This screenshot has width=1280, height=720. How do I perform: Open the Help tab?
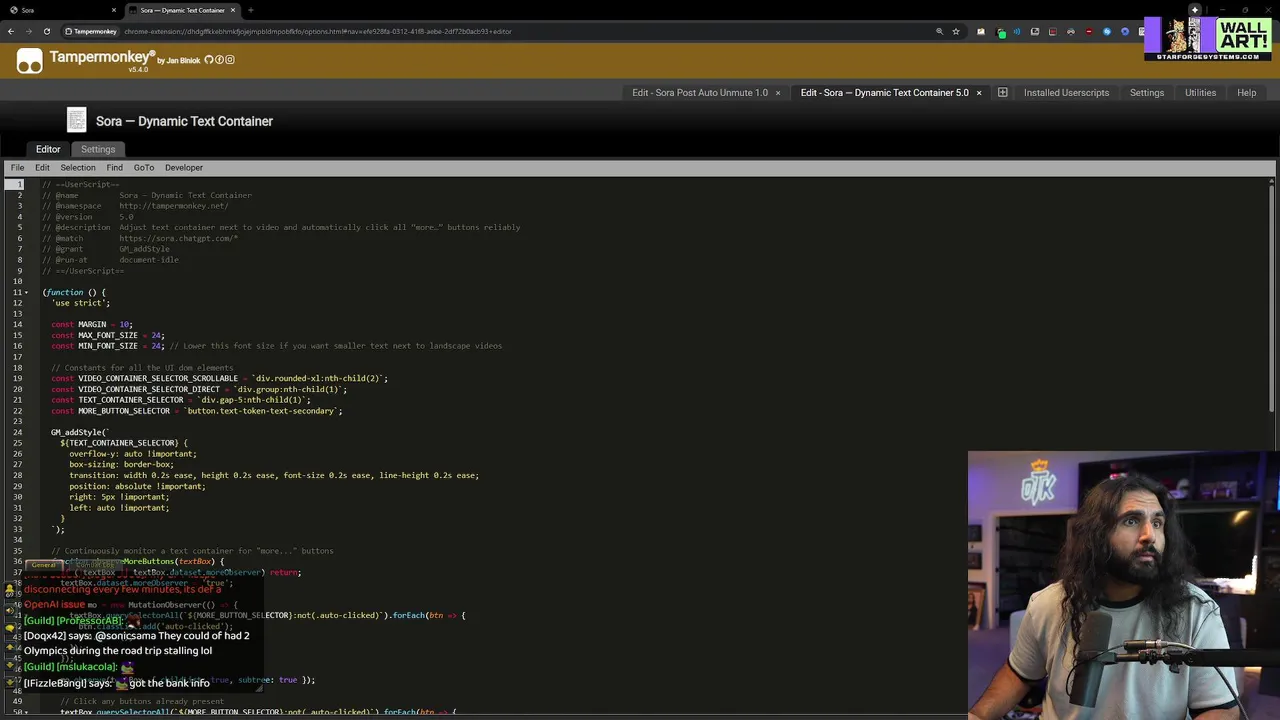coord(1246,93)
